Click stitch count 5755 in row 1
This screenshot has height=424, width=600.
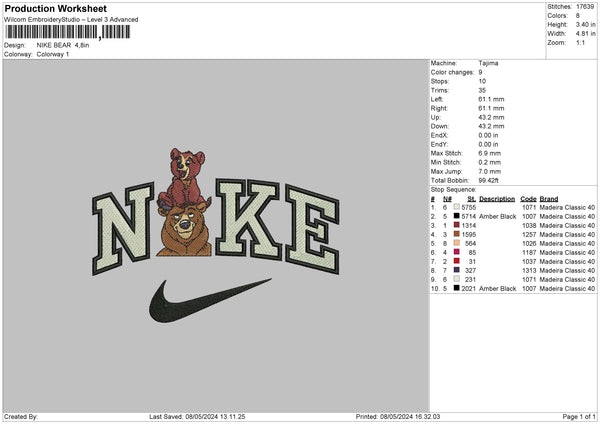(469, 207)
